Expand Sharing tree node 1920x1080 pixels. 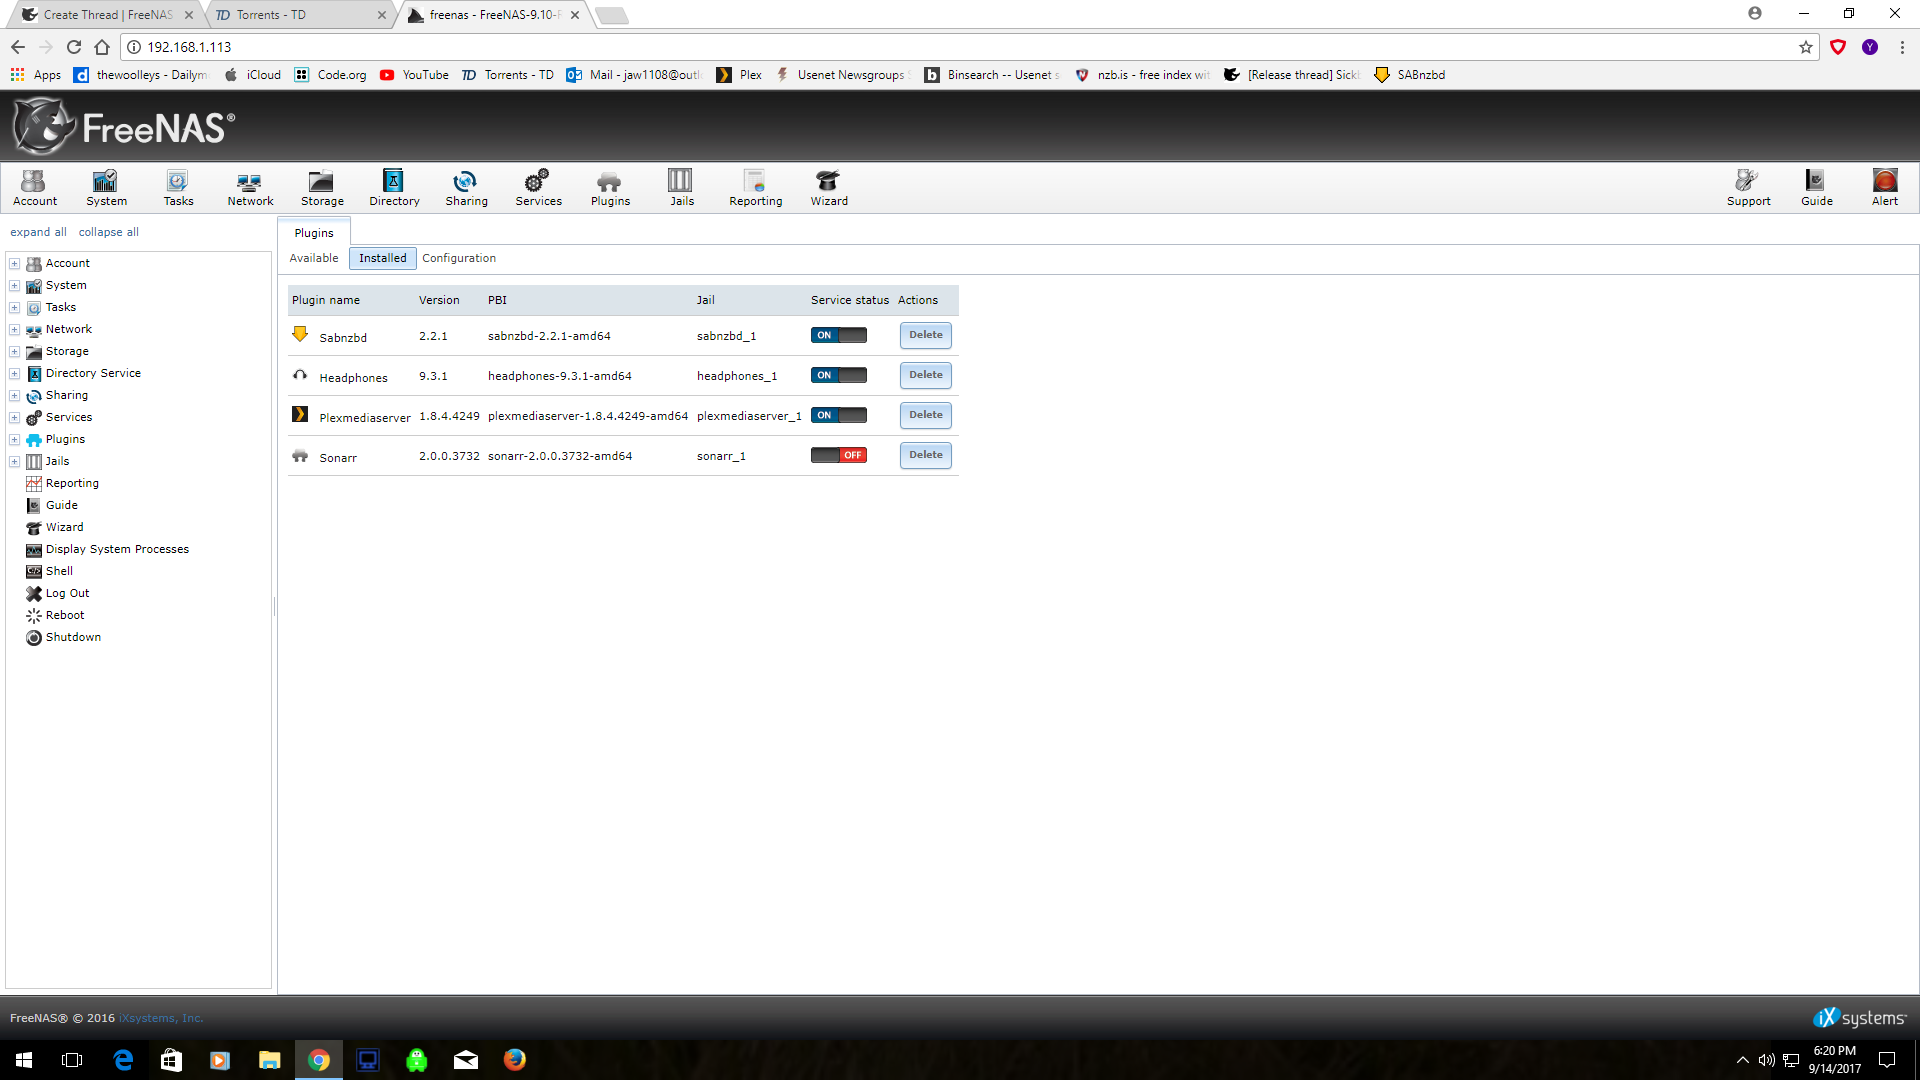click(x=15, y=396)
